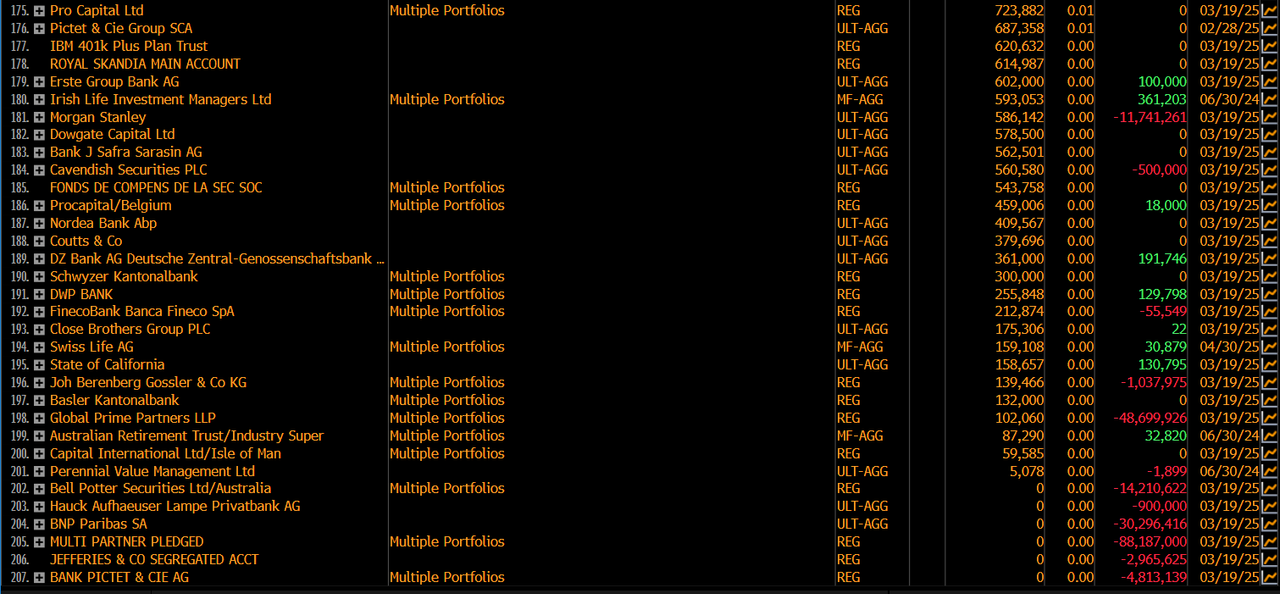
Task: Open the chart icon for IBM 401k Plus Plan Trust
Action: (x=1270, y=46)
